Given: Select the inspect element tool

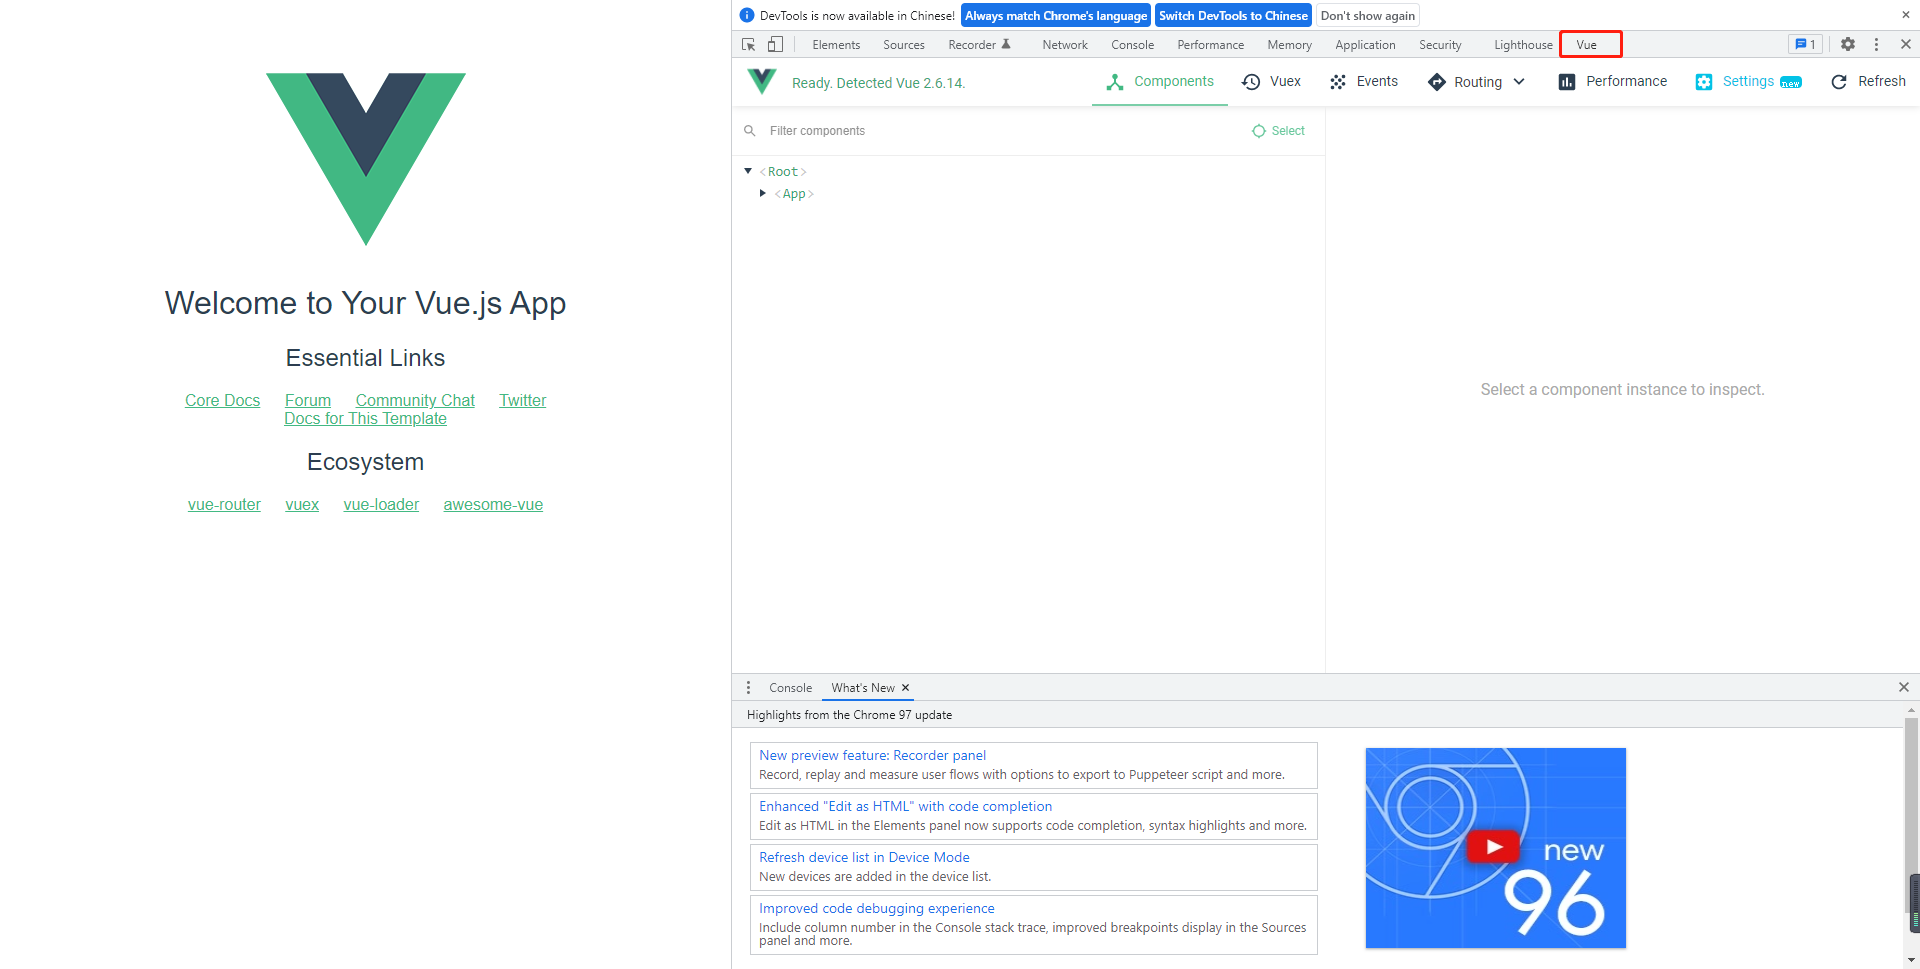Looking at the screenshot, I should [x=747, y=44].
